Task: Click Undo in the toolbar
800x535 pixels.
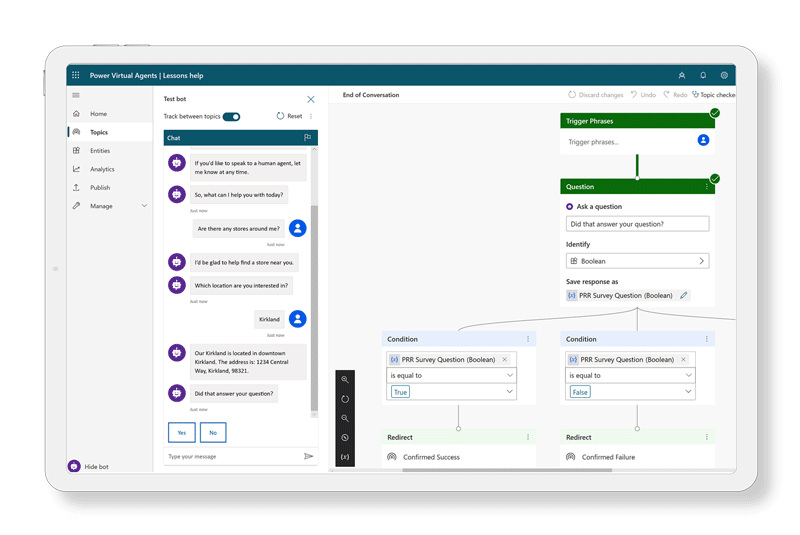Action: point(643,95)
